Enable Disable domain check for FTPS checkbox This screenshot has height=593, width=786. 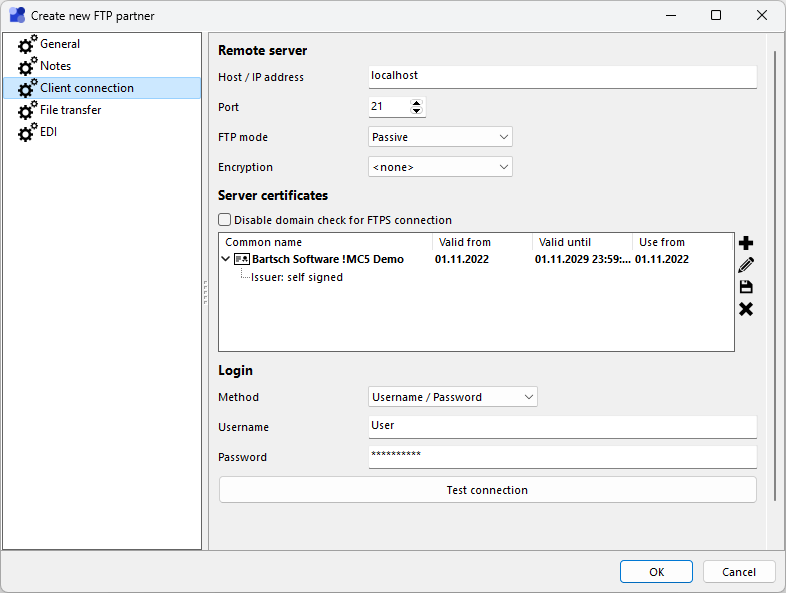click(x=225, y=220)
